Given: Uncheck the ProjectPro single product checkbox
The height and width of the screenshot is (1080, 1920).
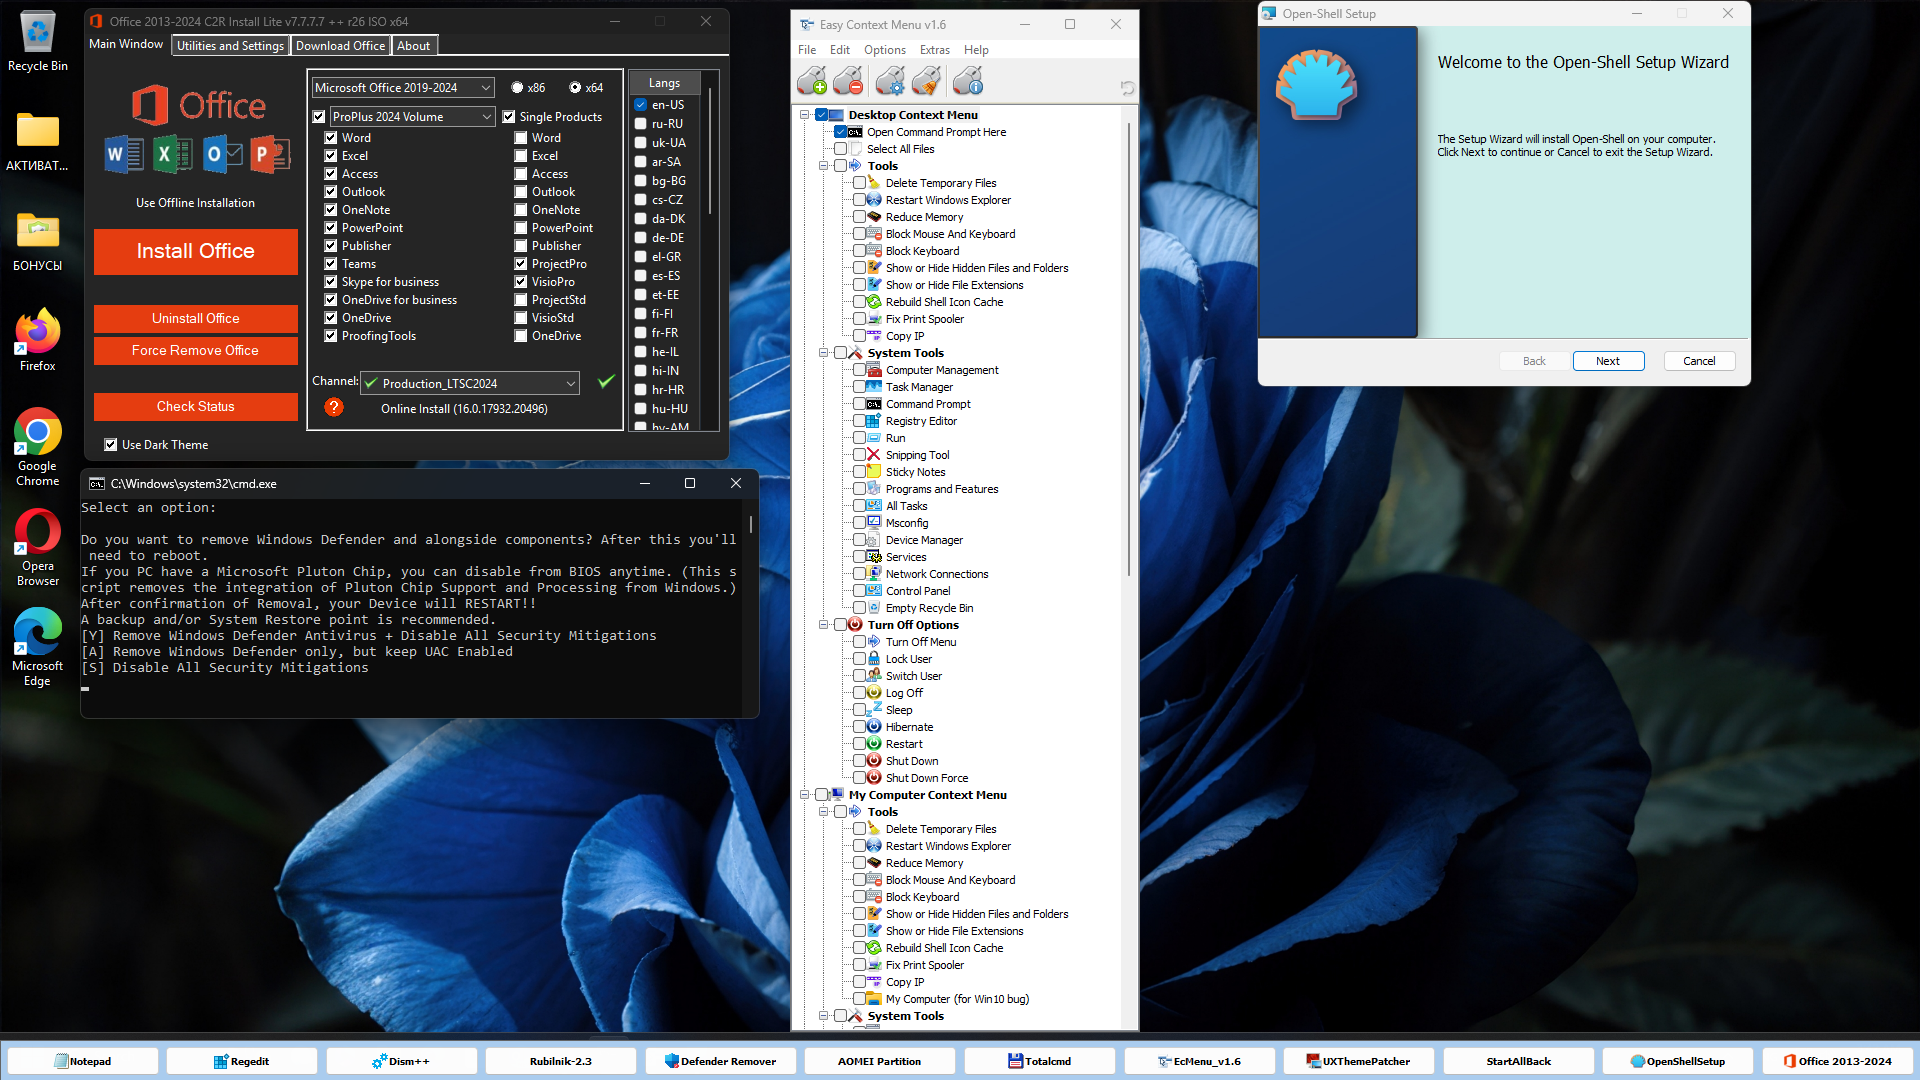Looking at the screenshot, I should click(520, 264).
